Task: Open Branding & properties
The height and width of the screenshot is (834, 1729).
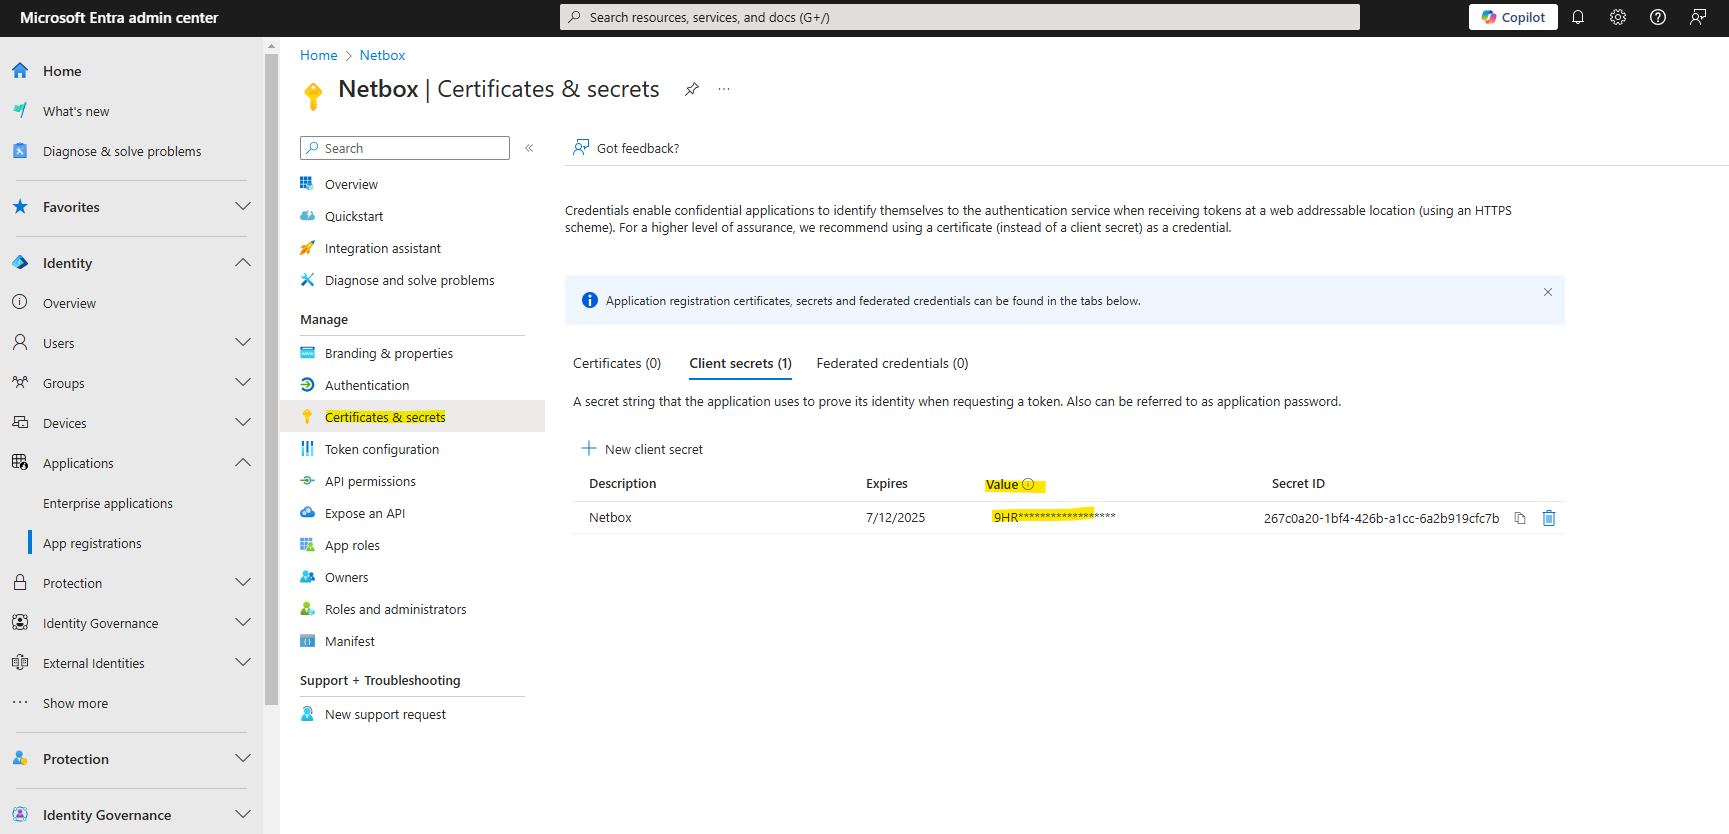Action: [388, 353]
